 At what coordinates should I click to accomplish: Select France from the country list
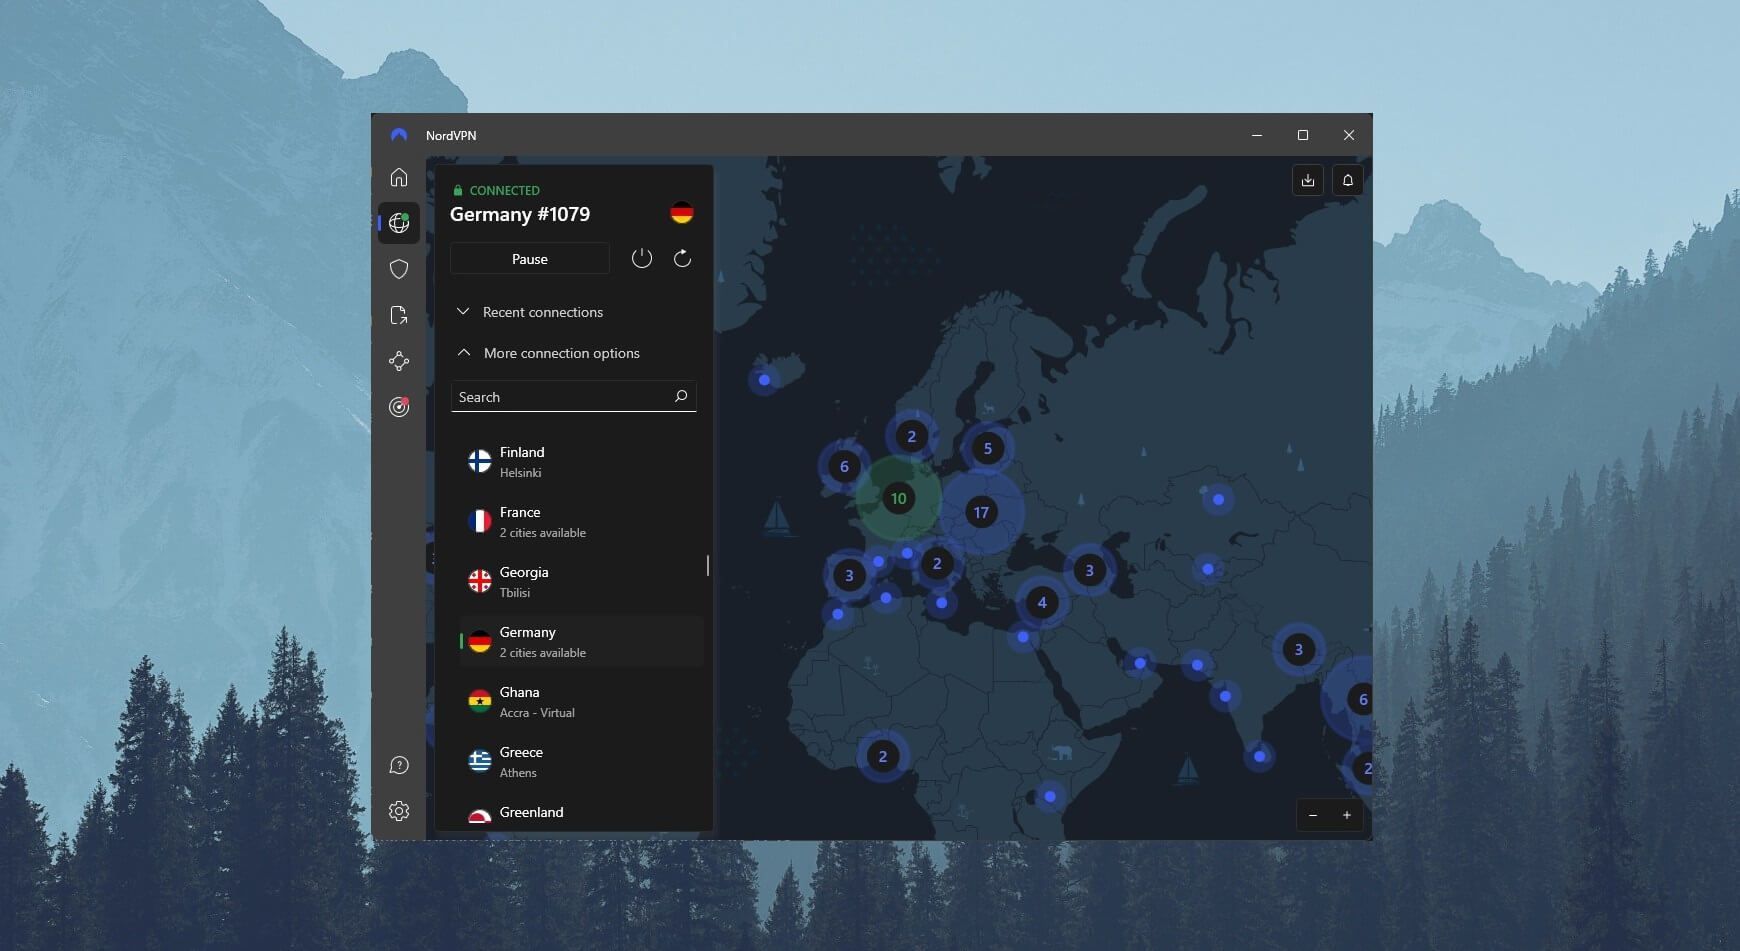[x=580, y=522]
